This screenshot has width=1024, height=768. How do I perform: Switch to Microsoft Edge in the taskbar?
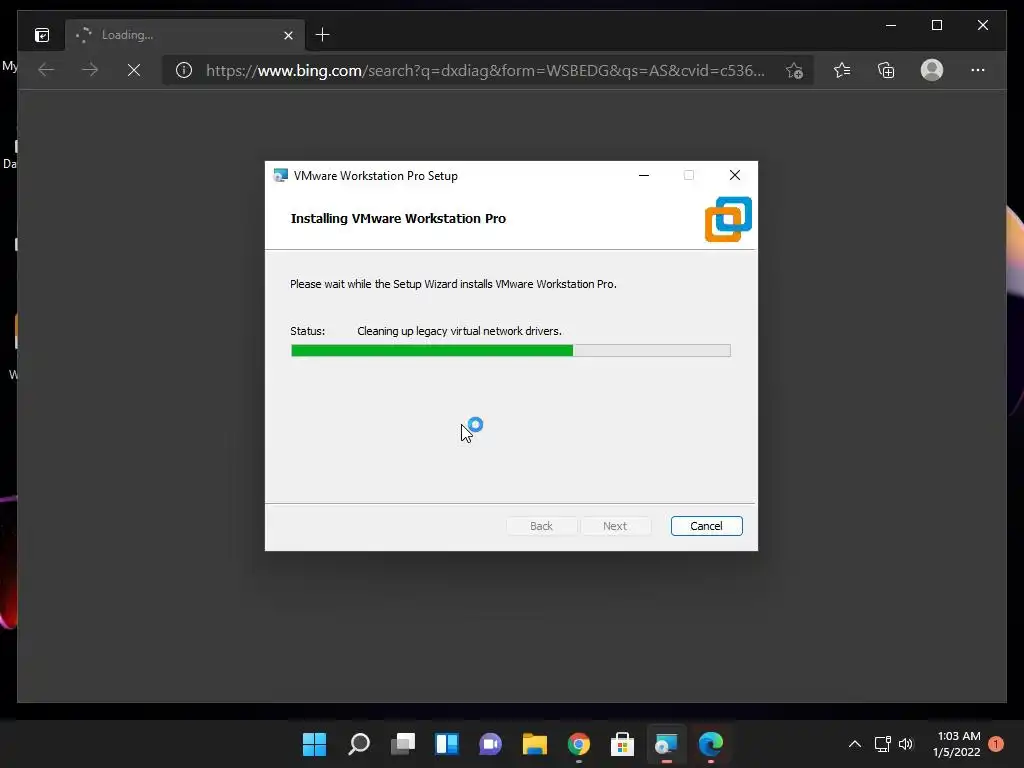(x=711, y=744)
